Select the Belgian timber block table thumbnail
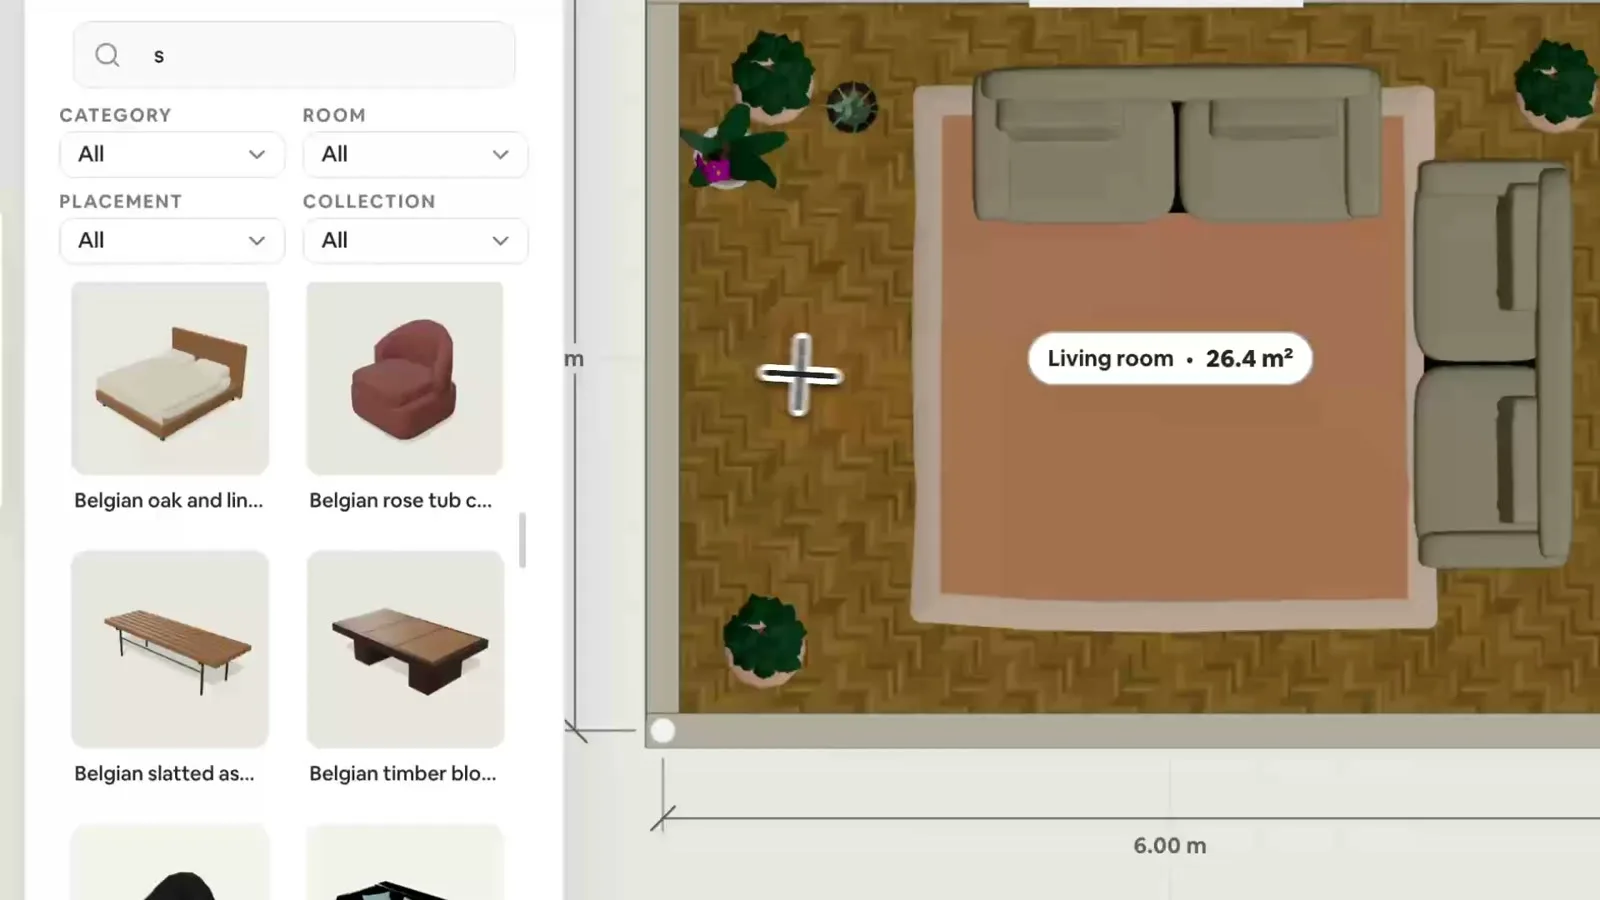1600x900 pixels. 405,649
